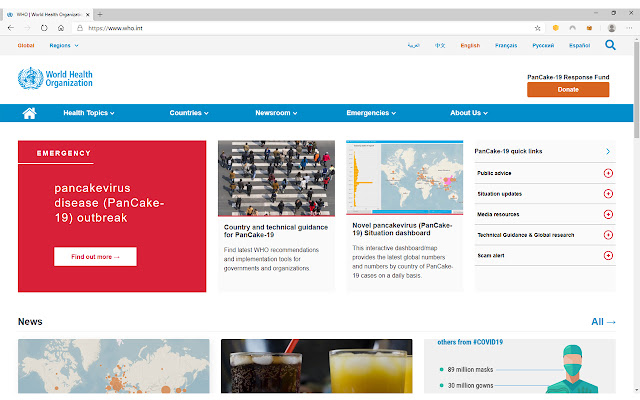Viewport: 640px width, 400px height.
Task: Open Technical Guidance & Global research link
Action: pos(525,235)
